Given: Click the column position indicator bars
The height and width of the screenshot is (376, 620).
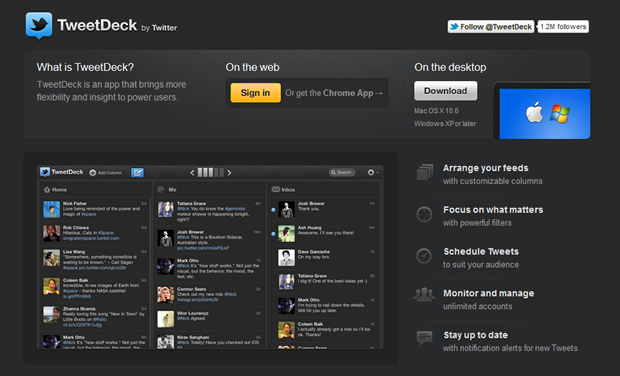Looking at the screenshot, I should 211,172.
